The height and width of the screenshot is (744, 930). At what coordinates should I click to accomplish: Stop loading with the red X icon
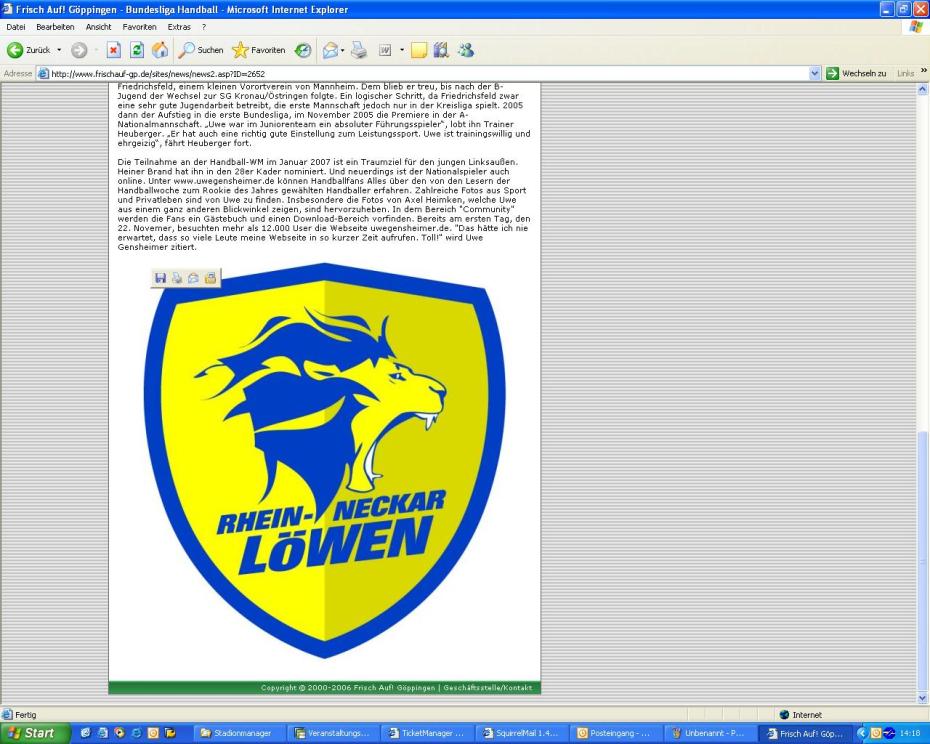click(113, 50)
